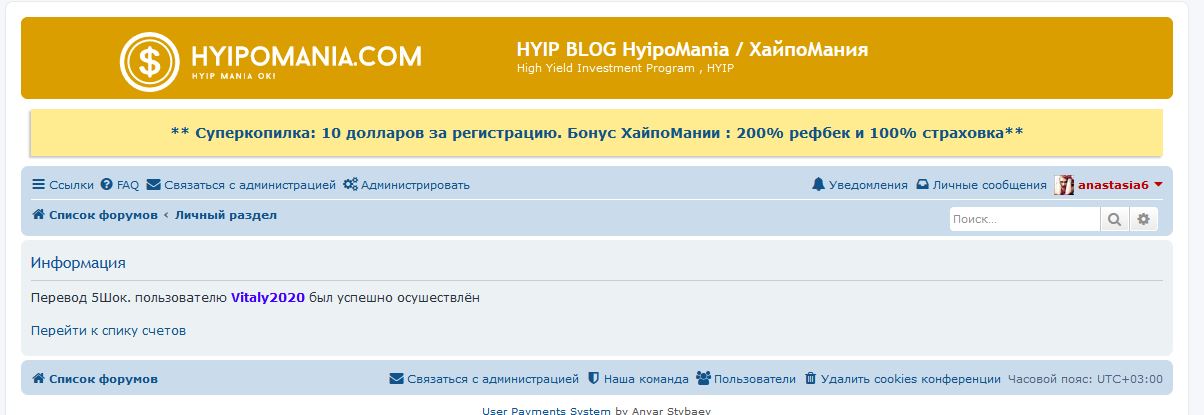Focus the Поиск search field
This screenshot has height=415, width=1204.
(1024, 219)
